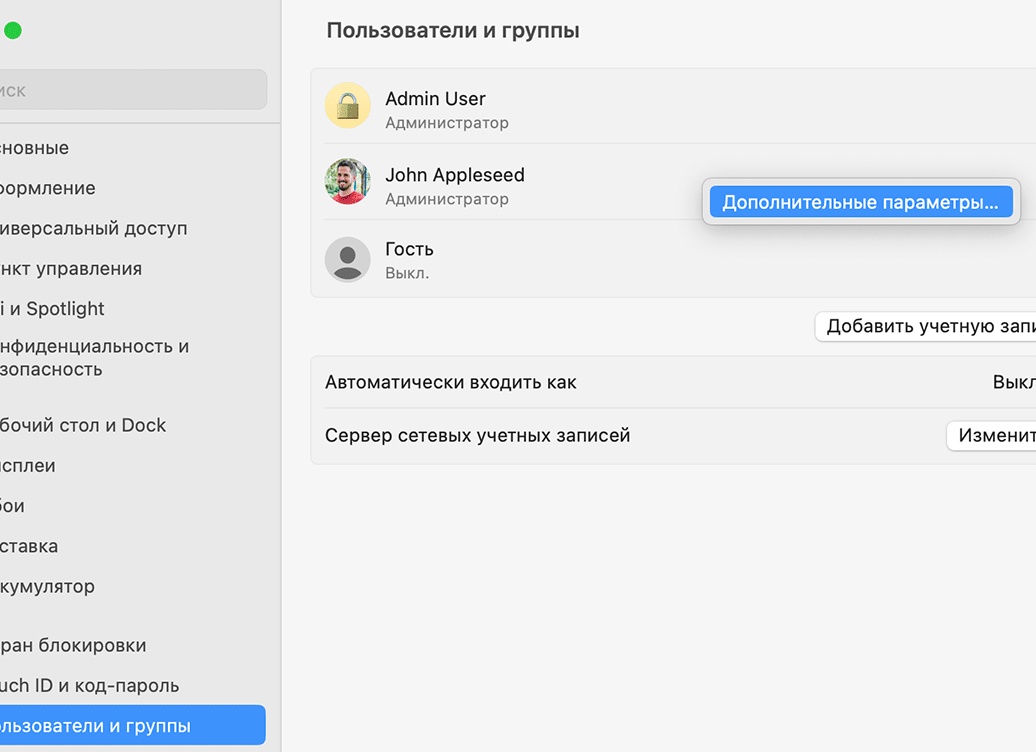
Task: Select Экран блокировки in sidebar
Action: 73,645
